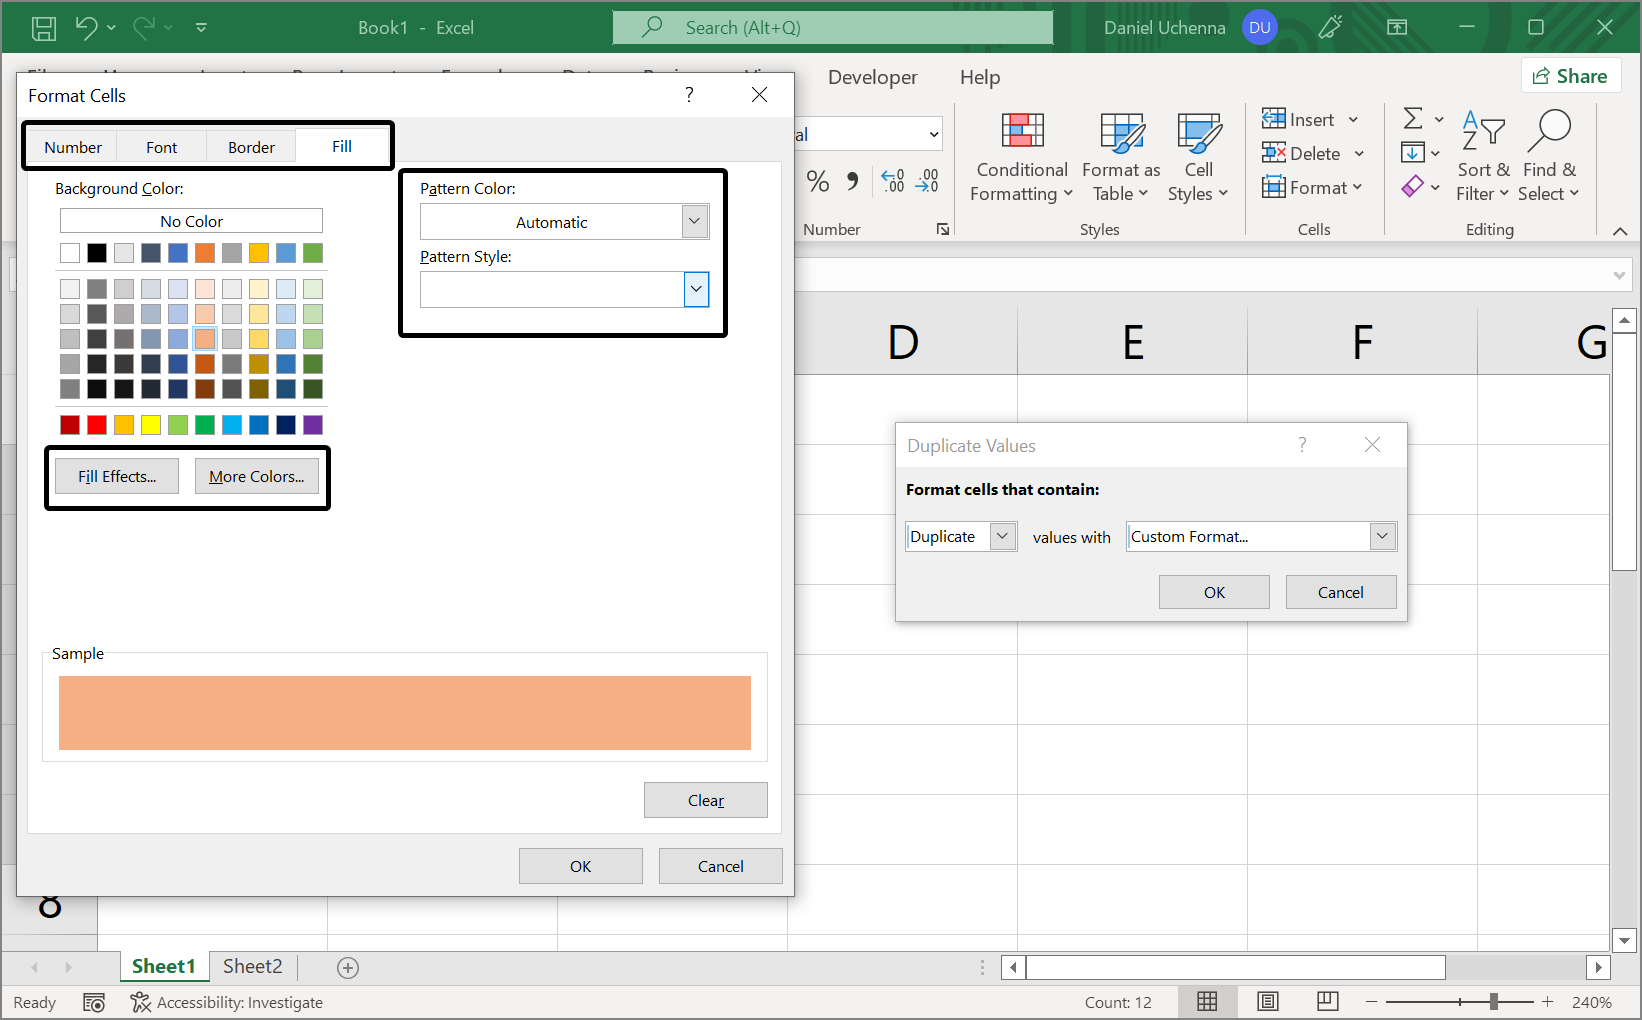Click the Save icon in title bar

pos(44,28)
